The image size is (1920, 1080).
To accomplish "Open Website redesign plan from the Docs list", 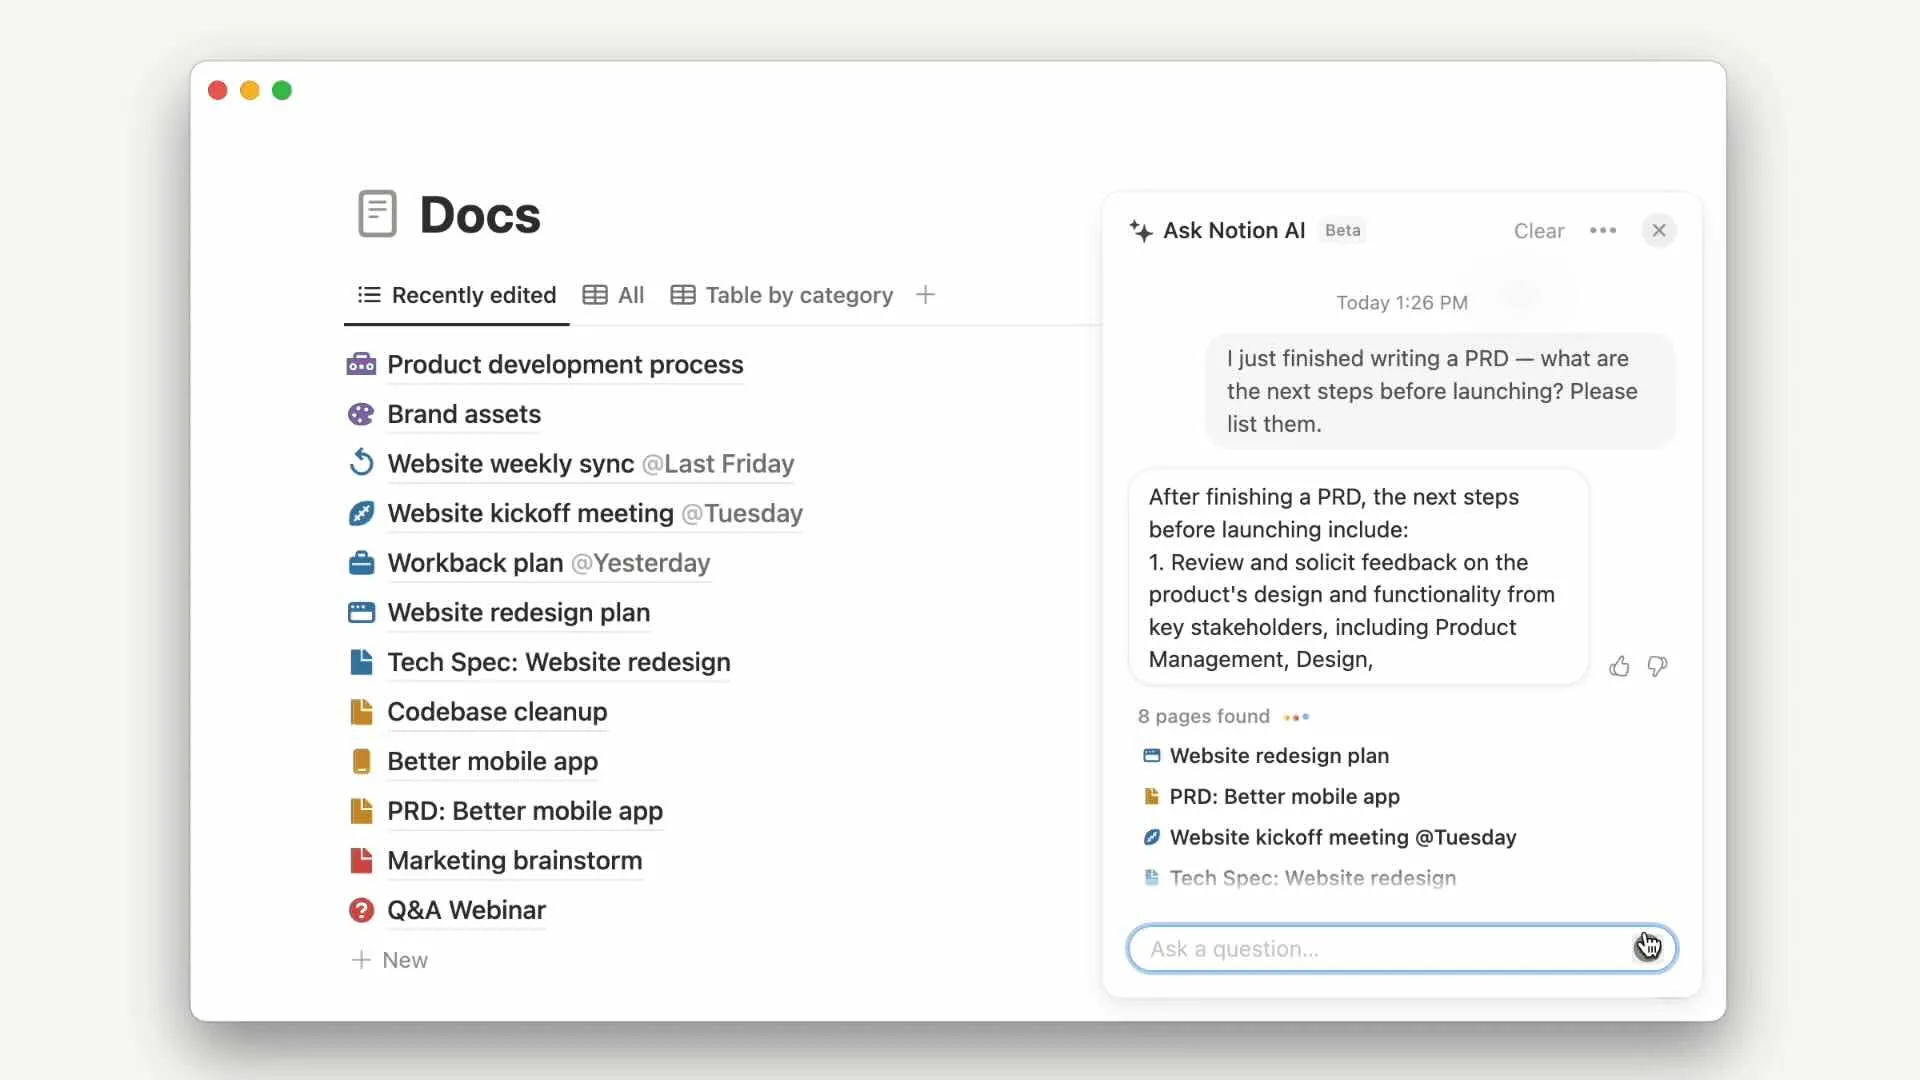I will pyautogui.click(x=518, y=612).
